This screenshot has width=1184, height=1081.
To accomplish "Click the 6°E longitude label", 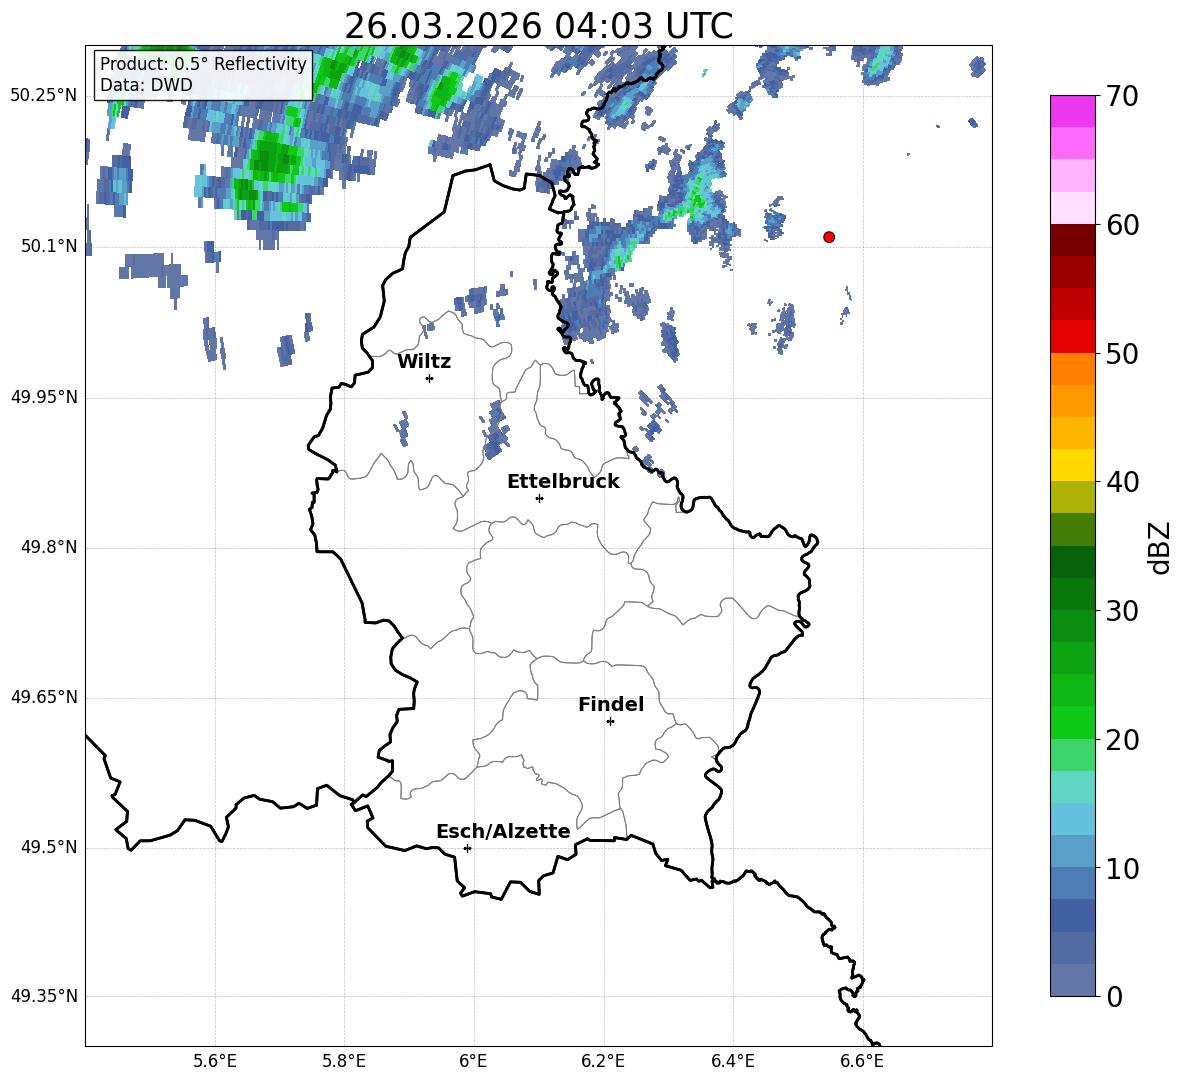I will [473, 1061].
